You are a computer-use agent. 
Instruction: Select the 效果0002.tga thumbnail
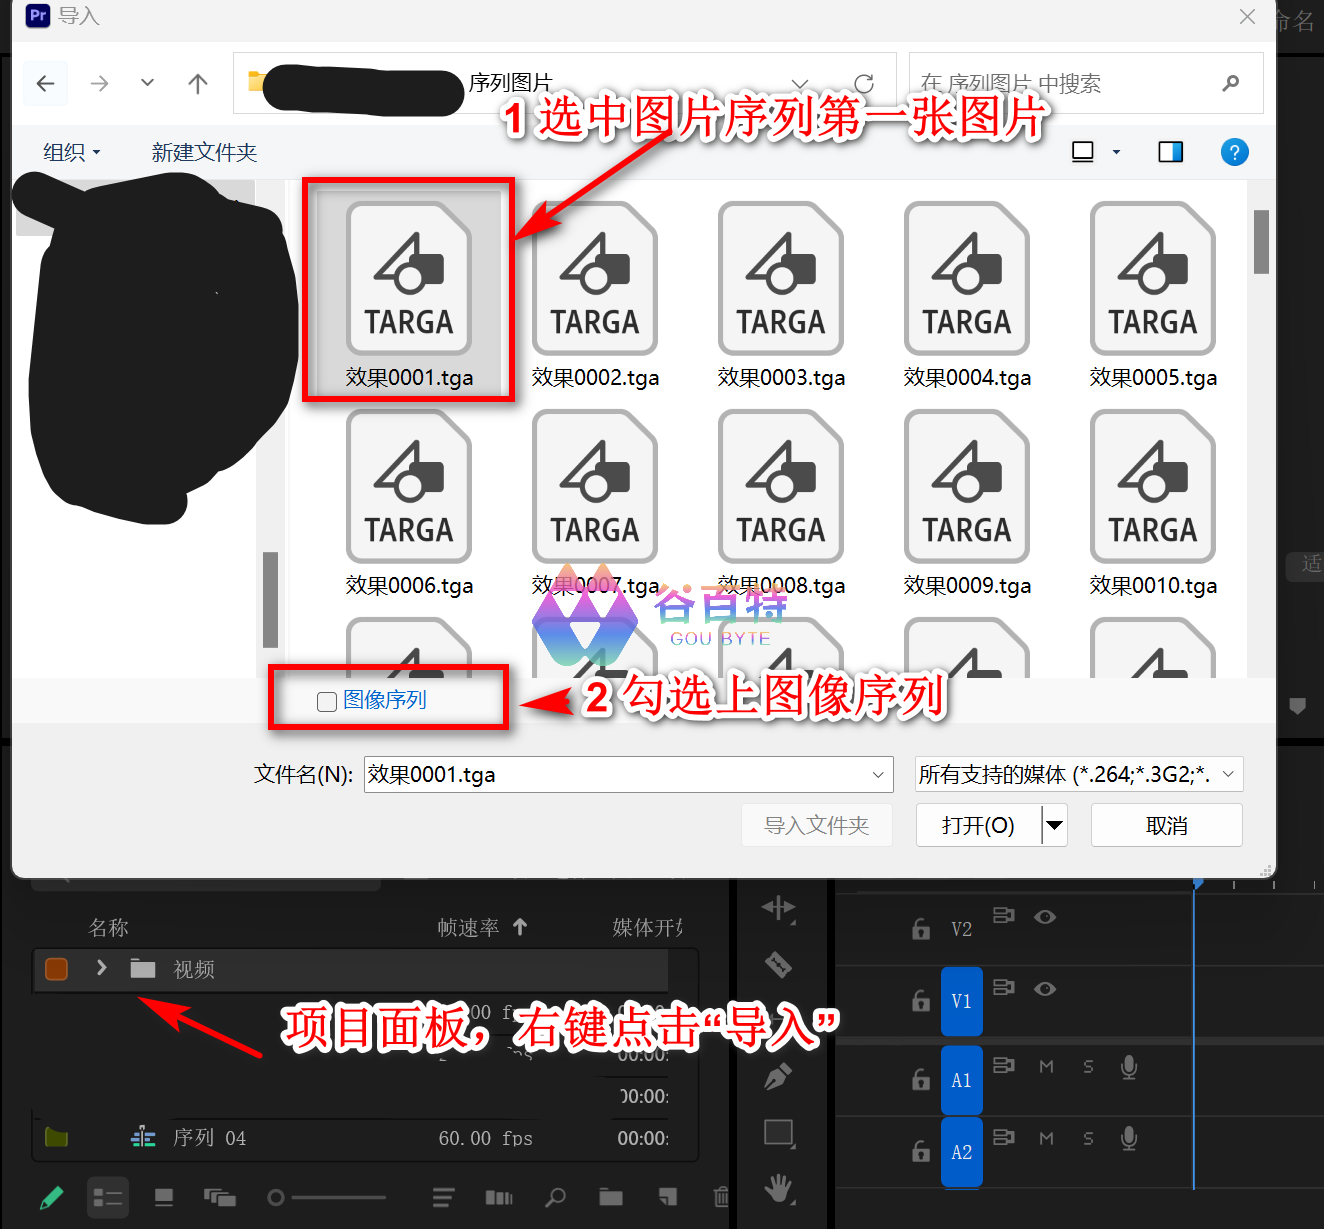(594, 278)
